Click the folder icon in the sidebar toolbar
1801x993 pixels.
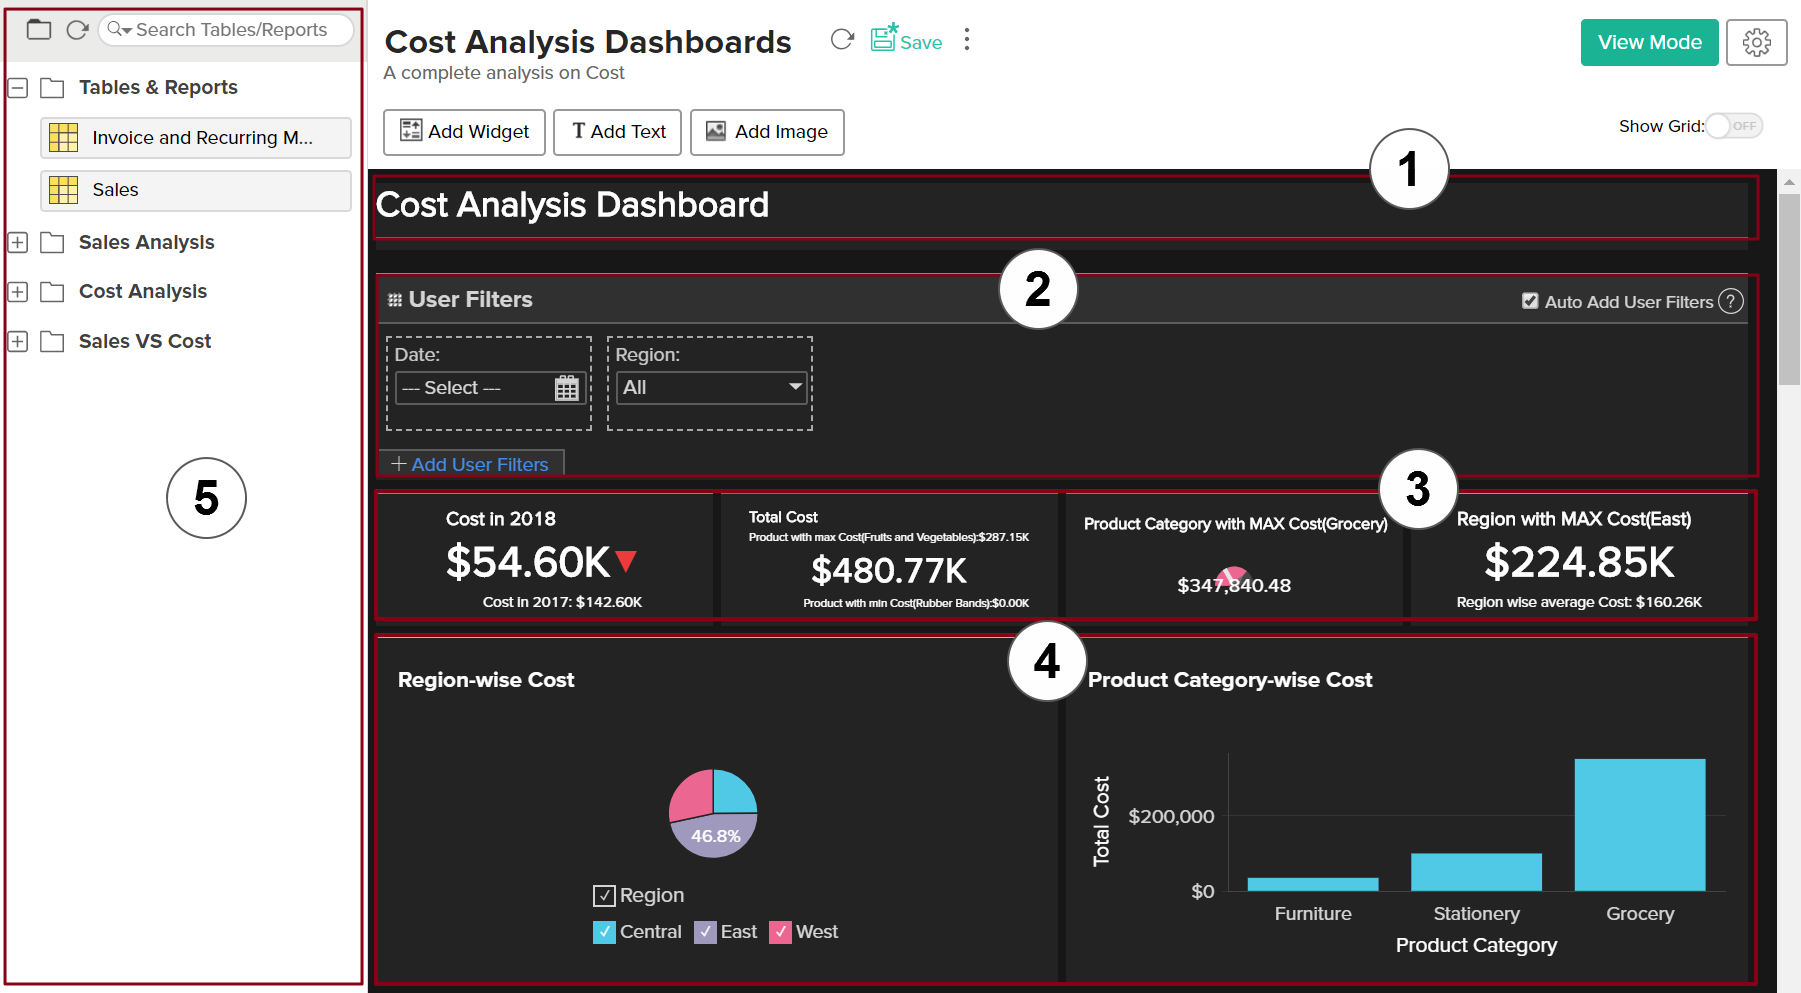[38, 29]
